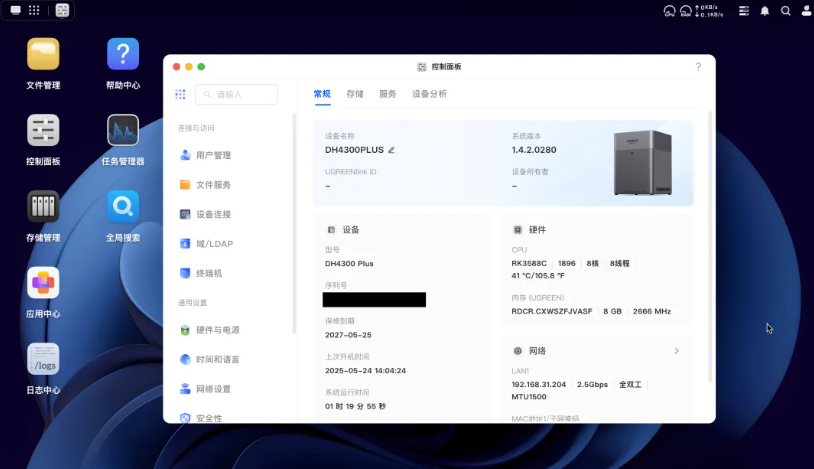This screenshot has width=814, height=469.
Task: Click the network speed readout in top bar
Action: [709, 11]
